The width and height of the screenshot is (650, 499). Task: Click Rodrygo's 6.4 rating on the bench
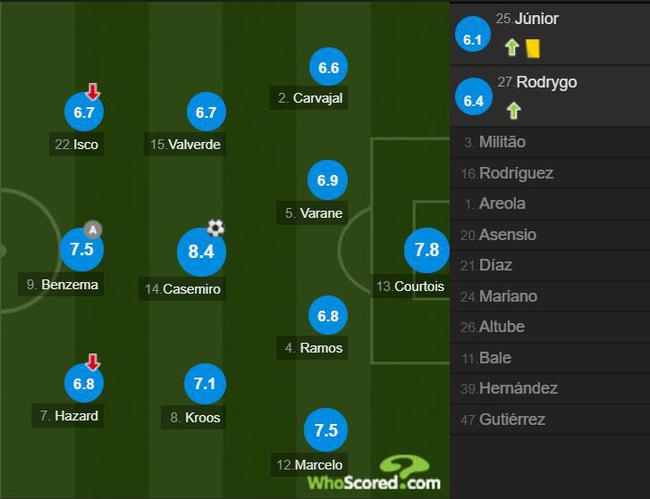(x=474, y=100)
